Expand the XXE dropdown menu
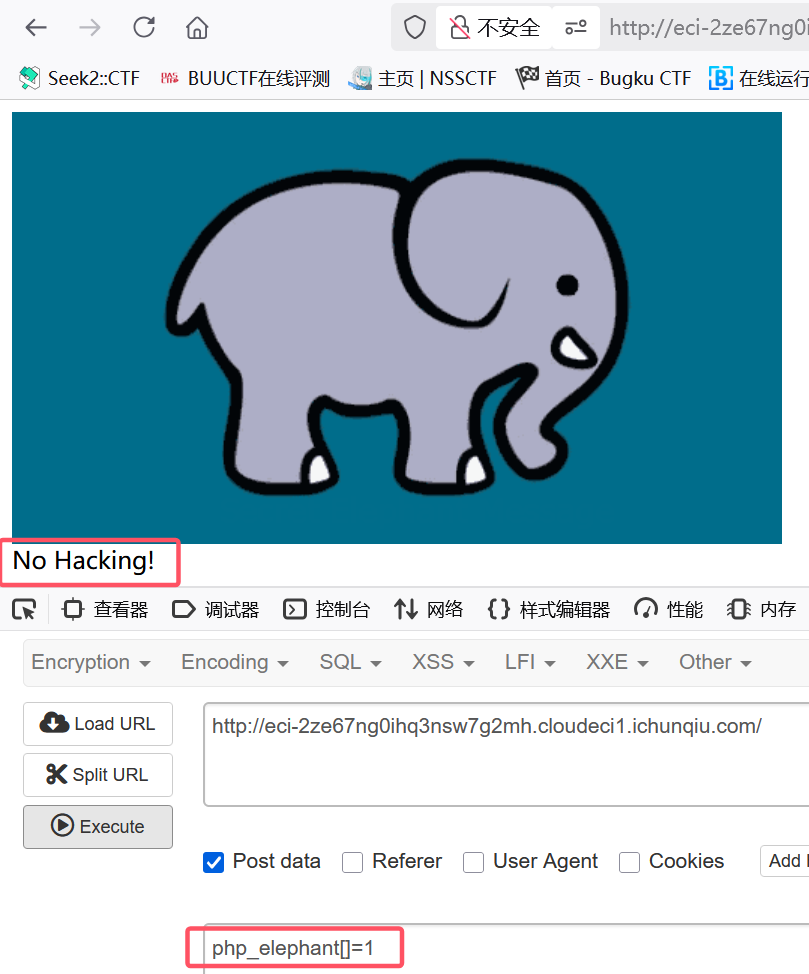The image size is (809, 974). click(x=618, y=662)
